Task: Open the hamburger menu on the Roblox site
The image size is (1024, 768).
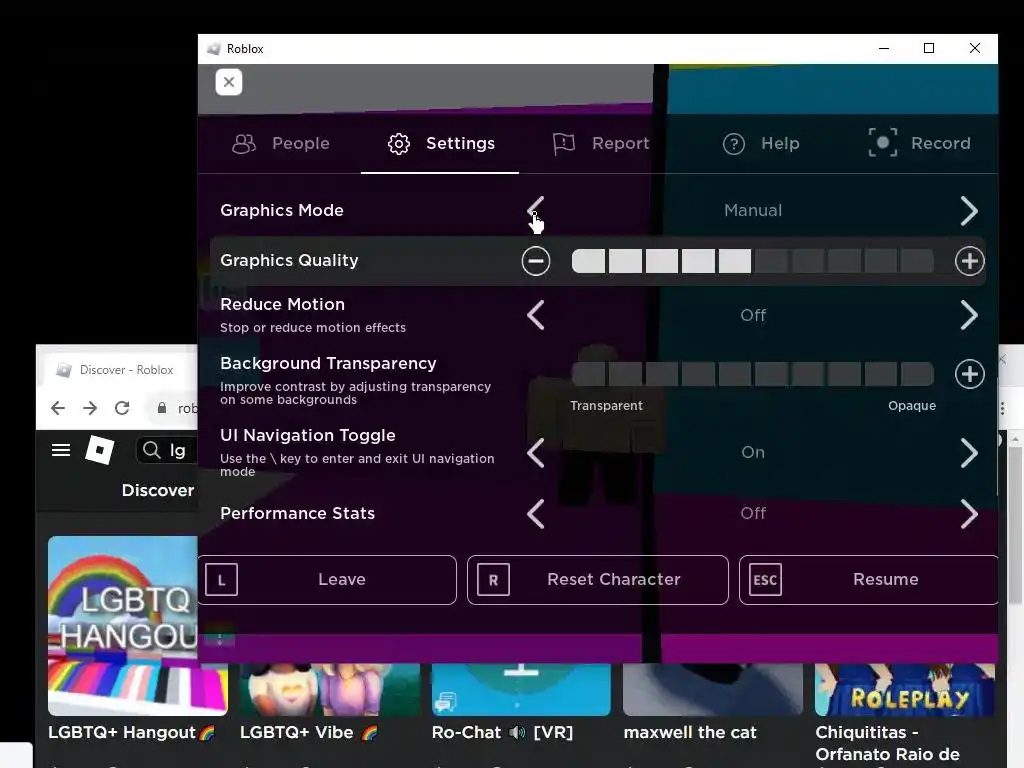Action: (x=61, y=450)
